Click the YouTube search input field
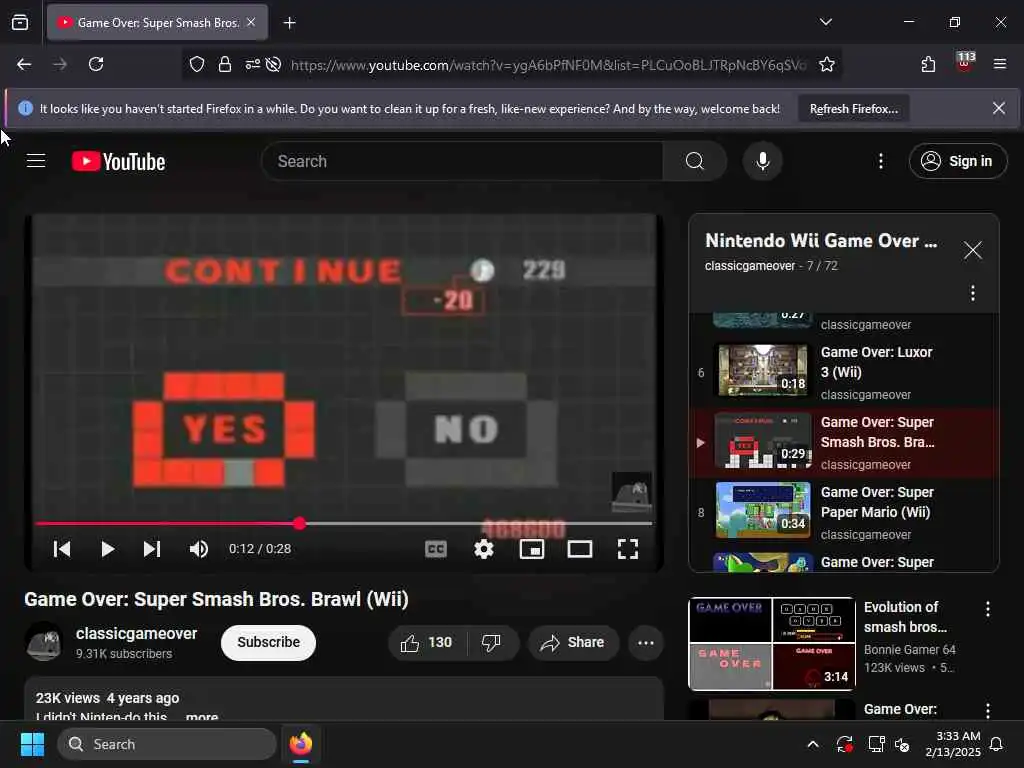Image resolution: width=1024 pixels, height=768 pixels. [462, 161]
